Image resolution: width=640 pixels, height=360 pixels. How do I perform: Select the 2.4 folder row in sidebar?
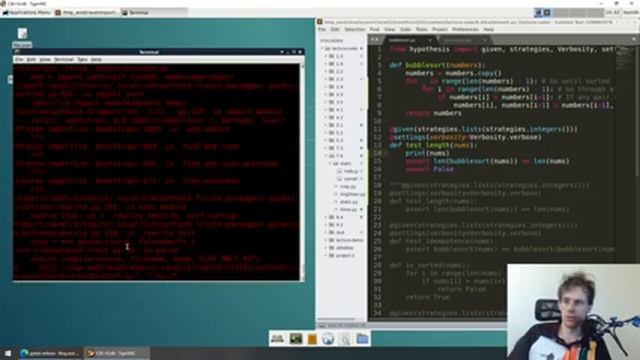pyautogui.click(x=342, y=87)
